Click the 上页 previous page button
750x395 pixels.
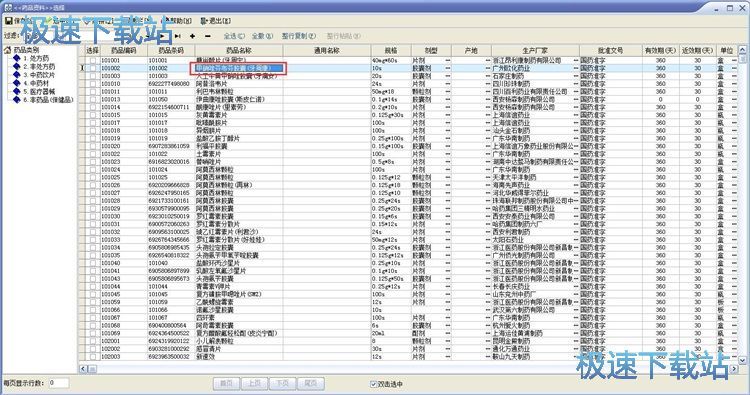(254, 384)
